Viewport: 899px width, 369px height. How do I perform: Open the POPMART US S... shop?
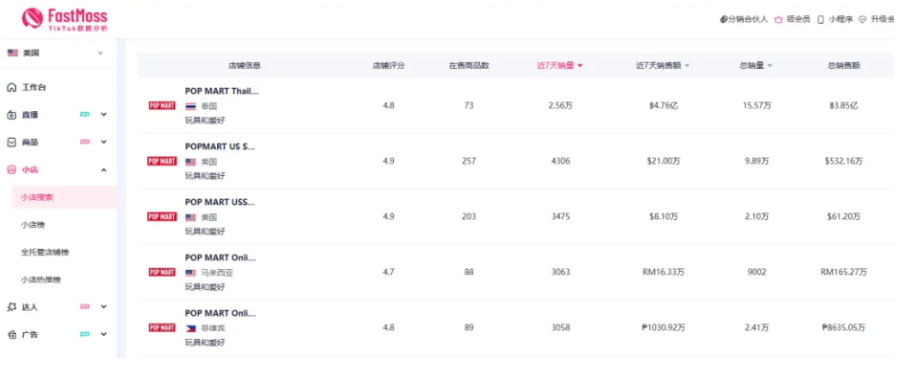(220, 147)
